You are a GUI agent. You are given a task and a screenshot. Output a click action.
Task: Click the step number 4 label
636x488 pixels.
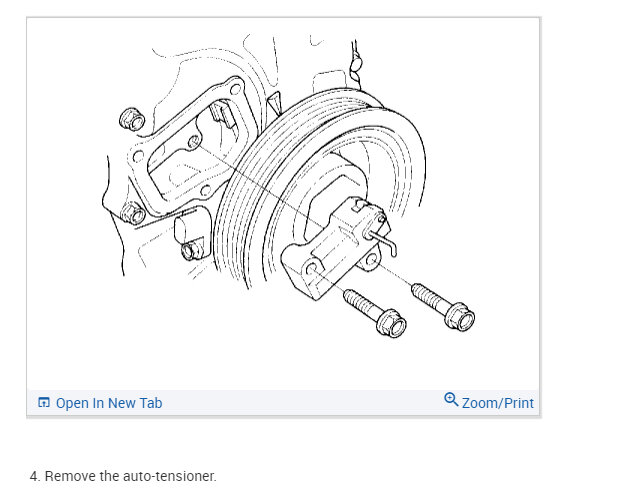(x=35, y=476)
